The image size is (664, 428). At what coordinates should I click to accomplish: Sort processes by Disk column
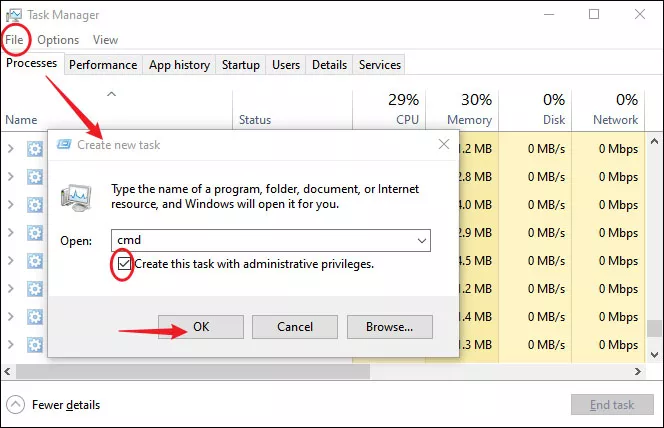point(535,110)
